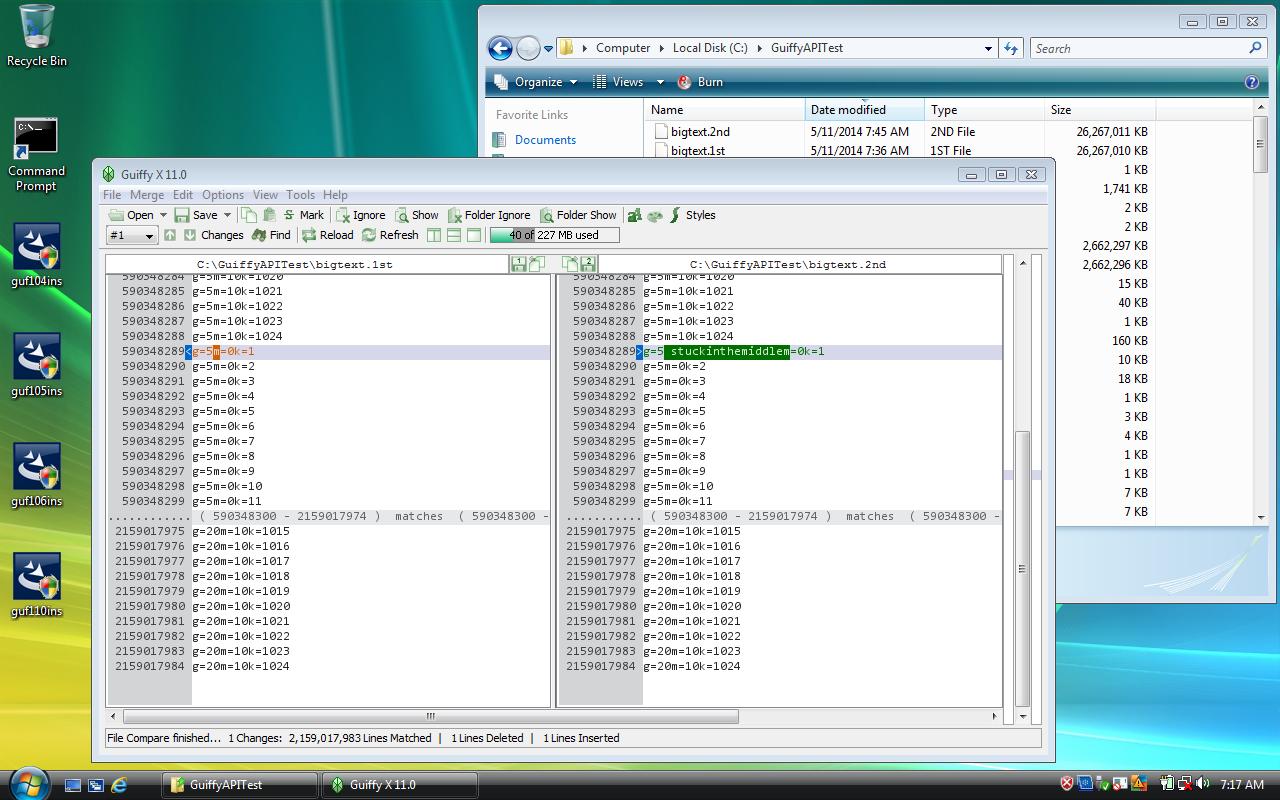Click the Folder Show button
The image size is (1280, 800).
579,215
